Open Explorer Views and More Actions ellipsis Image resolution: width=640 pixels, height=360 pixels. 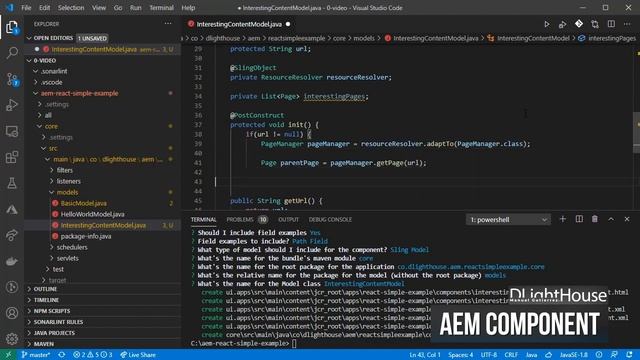coord(168,24)
